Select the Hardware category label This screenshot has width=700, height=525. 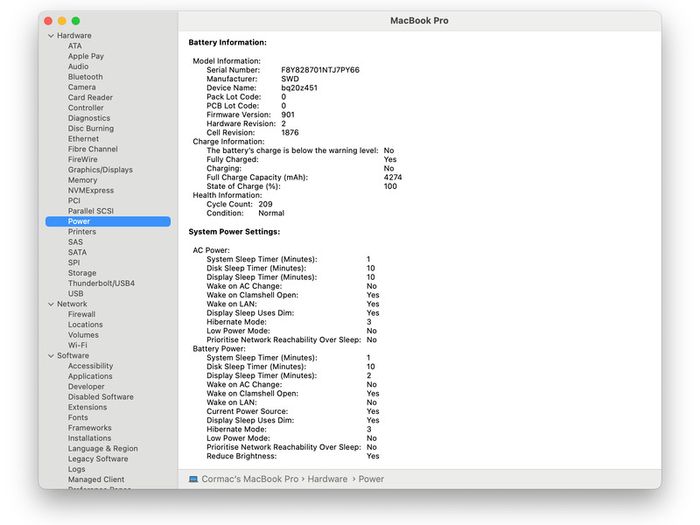(74, 36)
